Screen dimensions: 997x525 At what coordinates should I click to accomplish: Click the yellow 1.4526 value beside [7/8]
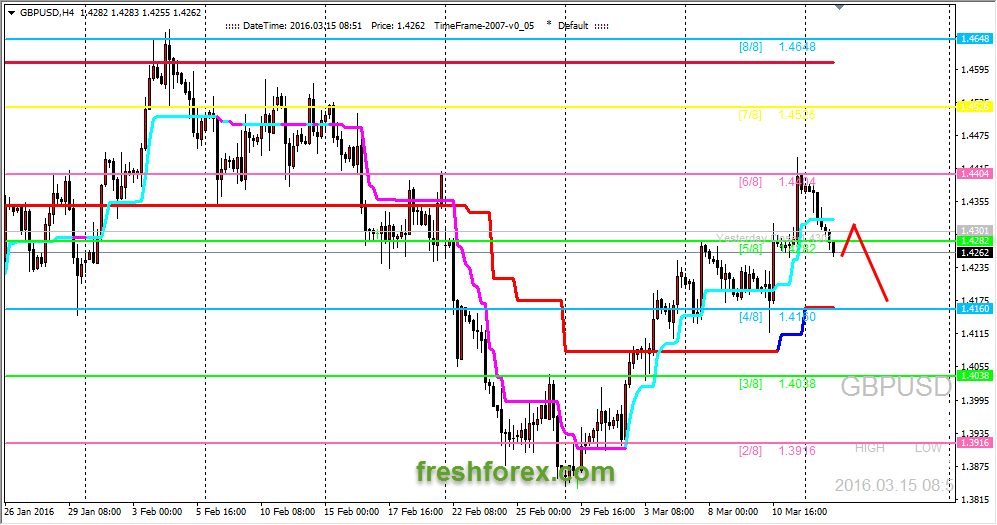click(797, 115)
